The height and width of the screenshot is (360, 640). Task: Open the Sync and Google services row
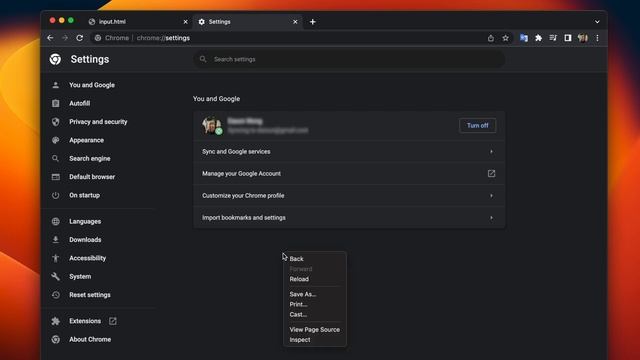[x=349, y=151]
